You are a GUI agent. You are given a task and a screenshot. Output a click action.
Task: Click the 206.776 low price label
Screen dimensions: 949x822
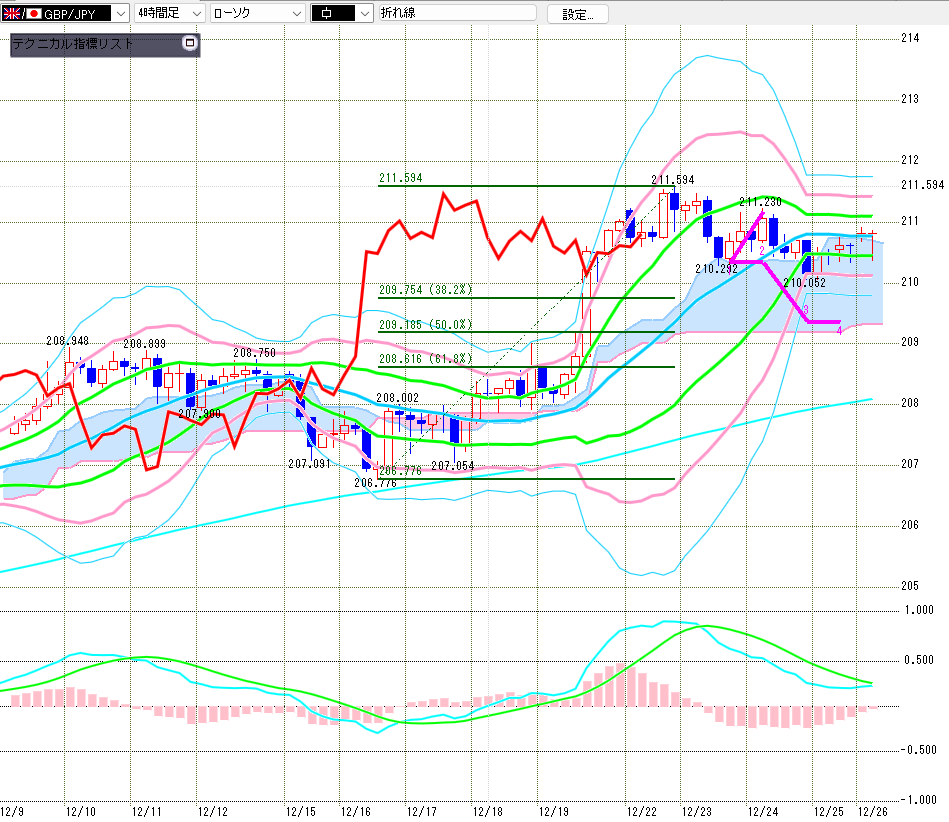pyautogui.click(x=375, y=483)
